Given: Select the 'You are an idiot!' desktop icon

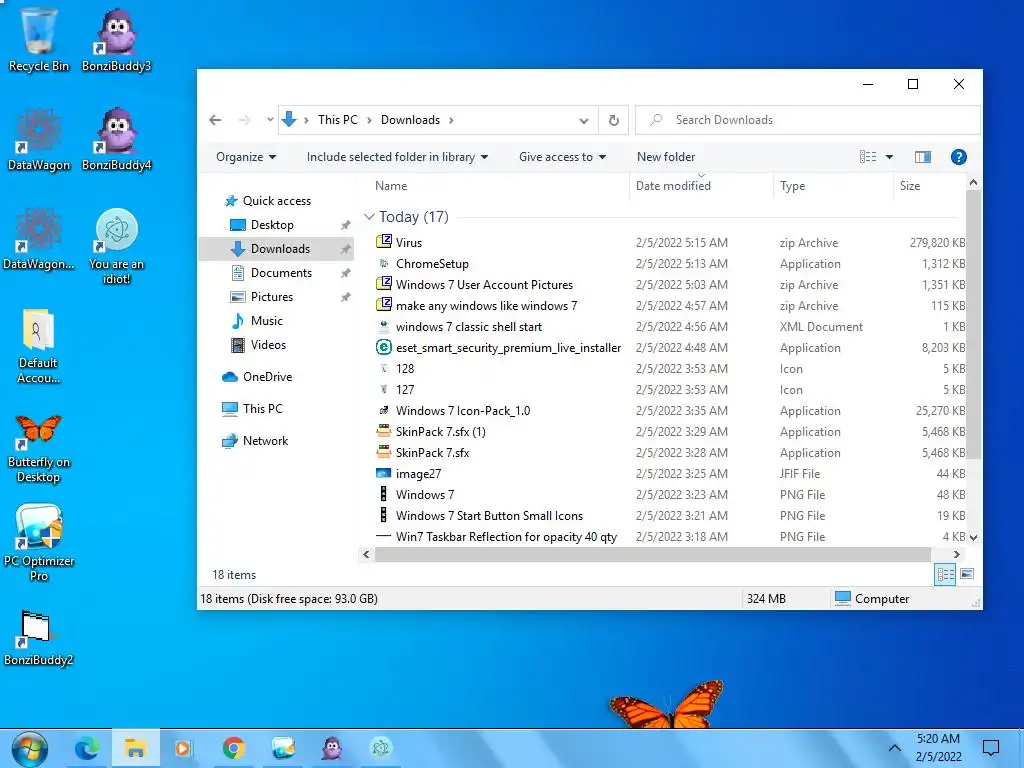Looking at the screenshot, I should [x=116, y=246].
